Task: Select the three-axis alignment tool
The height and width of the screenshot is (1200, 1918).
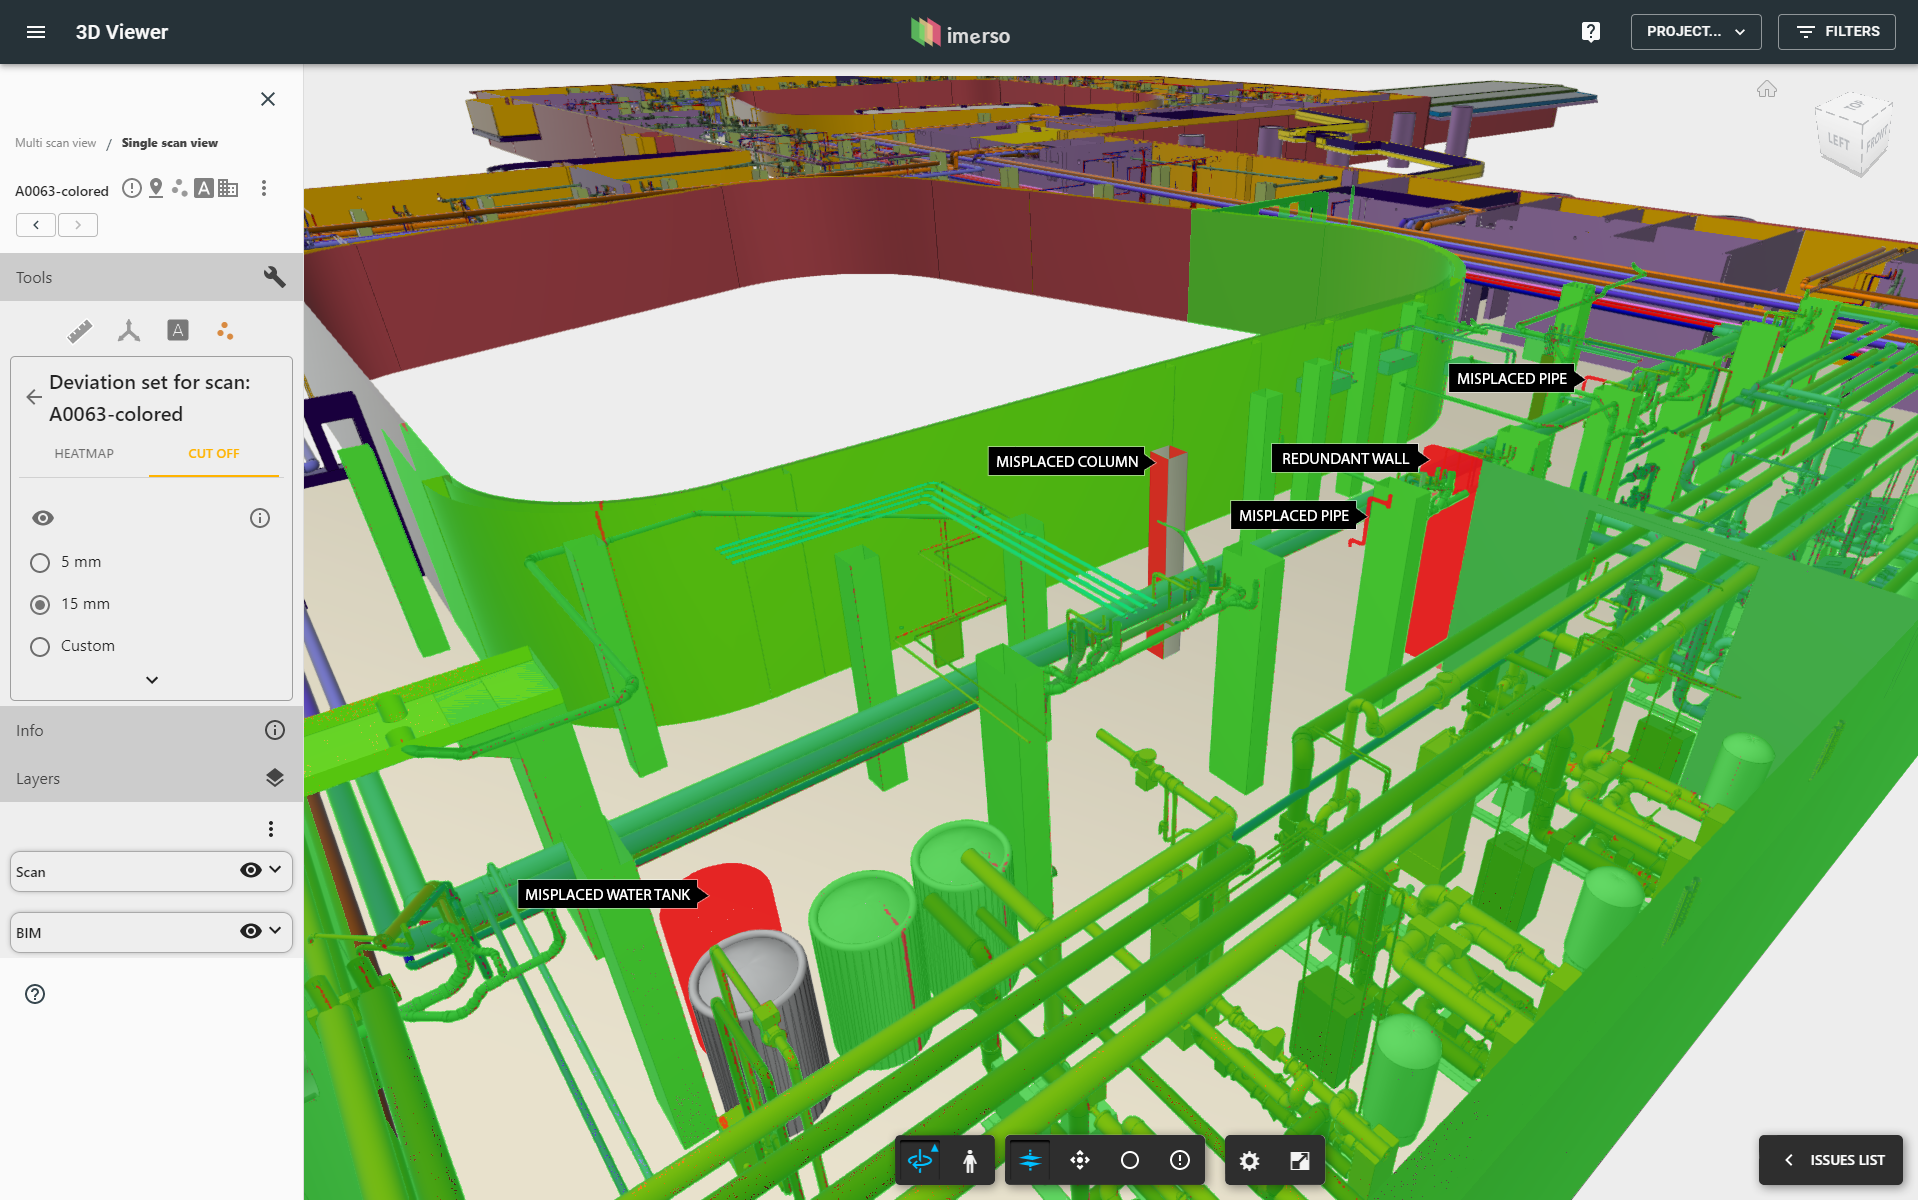Action: point(129,330)
